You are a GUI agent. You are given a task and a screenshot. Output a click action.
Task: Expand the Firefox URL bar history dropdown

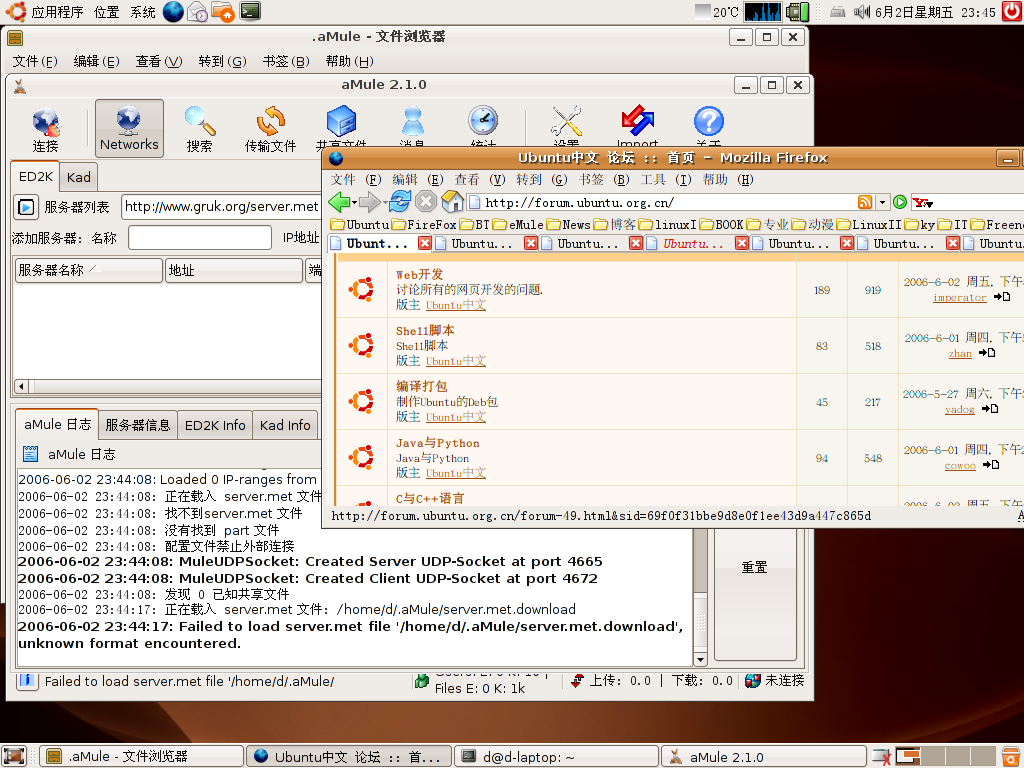tap(882, 202)
